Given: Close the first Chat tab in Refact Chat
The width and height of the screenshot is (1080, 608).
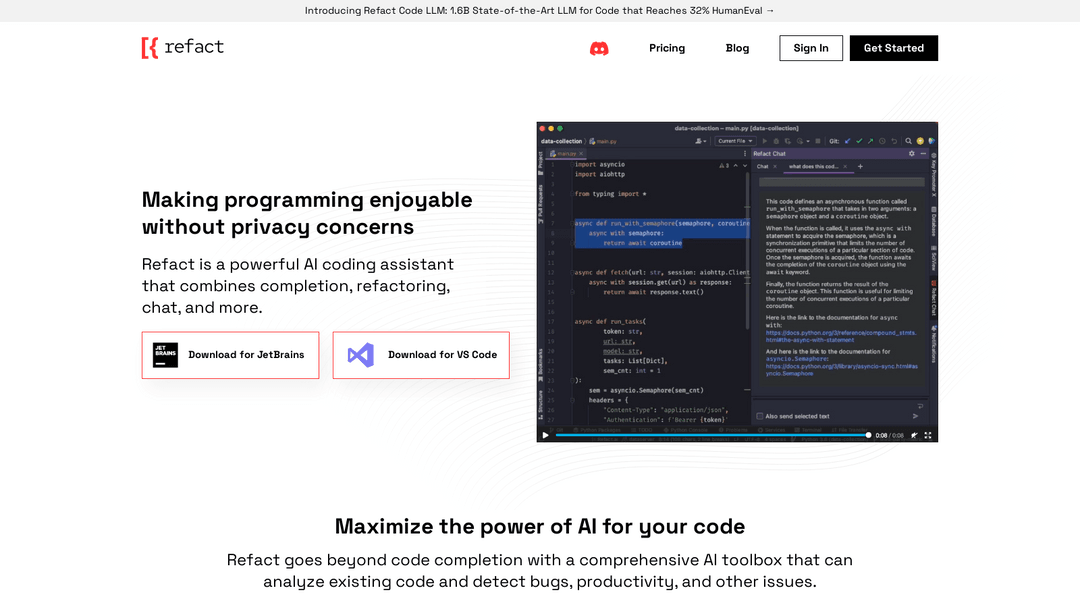Looking at the screenshot, I should tap(775, 167).
